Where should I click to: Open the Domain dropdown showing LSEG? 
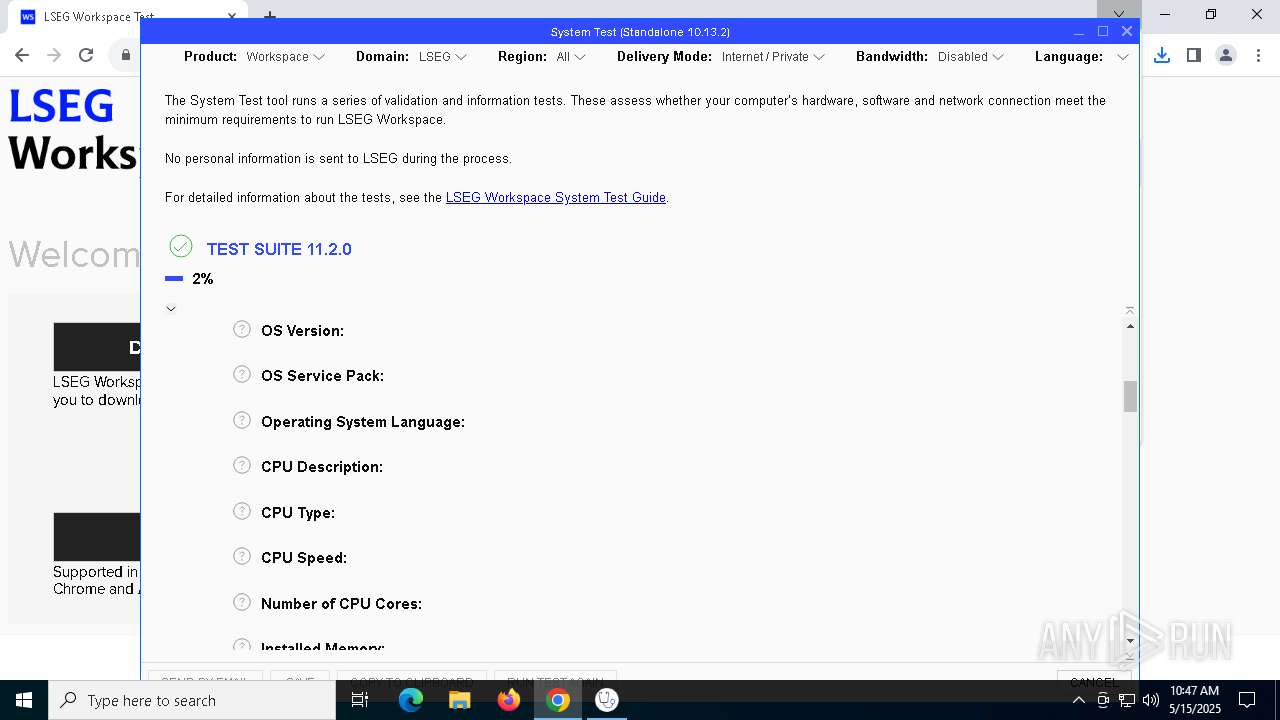(443, 57)
